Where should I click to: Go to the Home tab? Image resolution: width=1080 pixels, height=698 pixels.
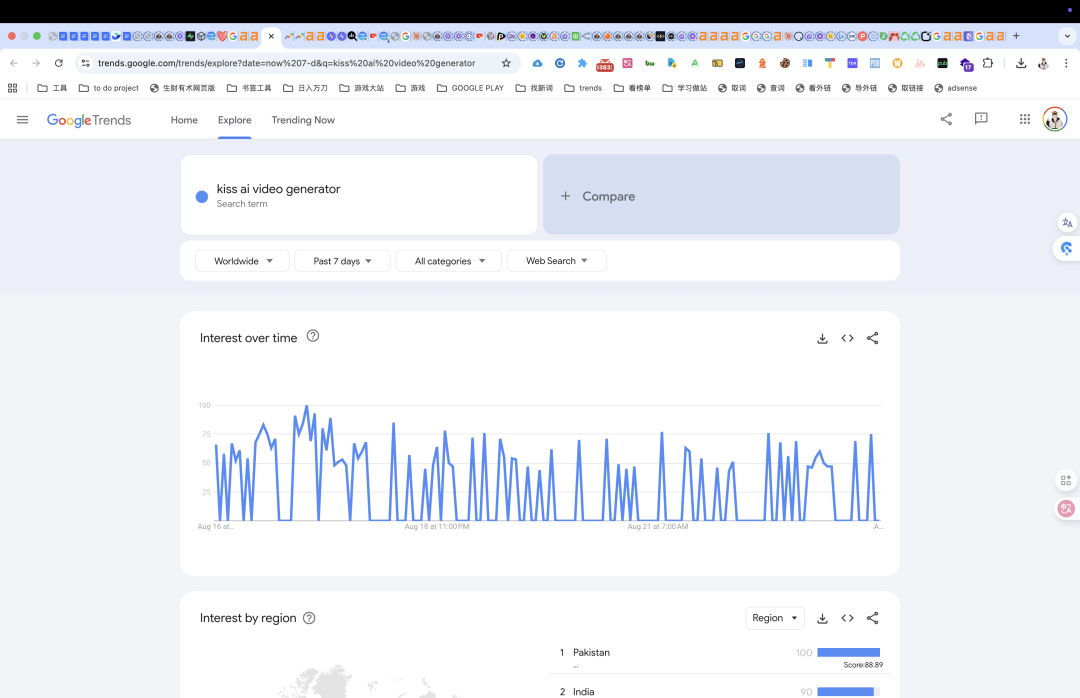184,120
